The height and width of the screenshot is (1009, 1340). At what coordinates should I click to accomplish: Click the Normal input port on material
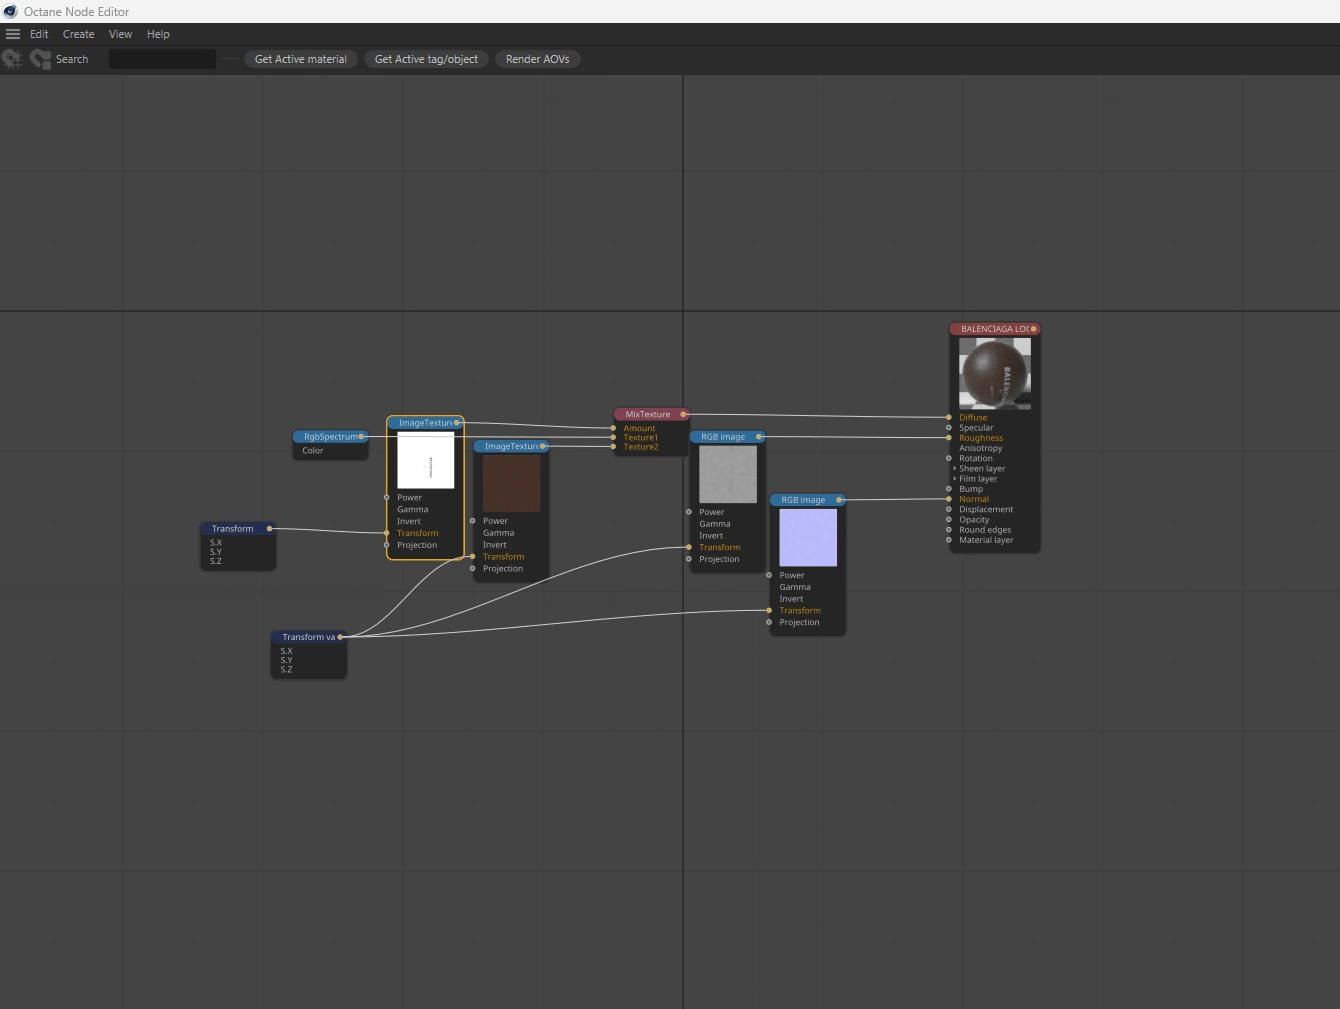pos(949,499)
